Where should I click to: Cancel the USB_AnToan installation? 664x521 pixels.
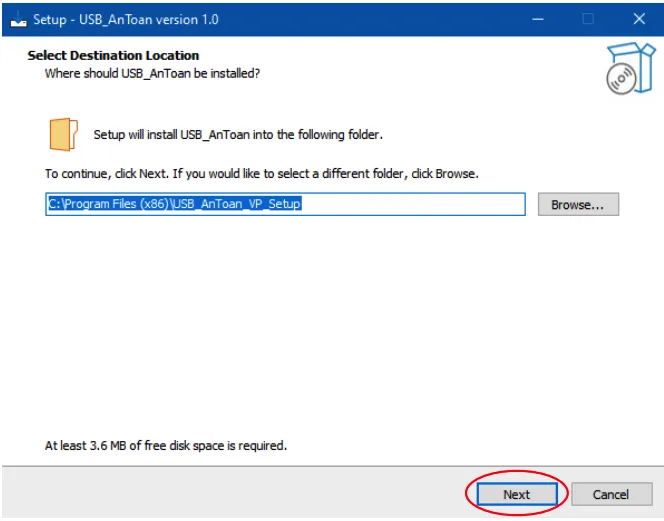pos(610,494)
